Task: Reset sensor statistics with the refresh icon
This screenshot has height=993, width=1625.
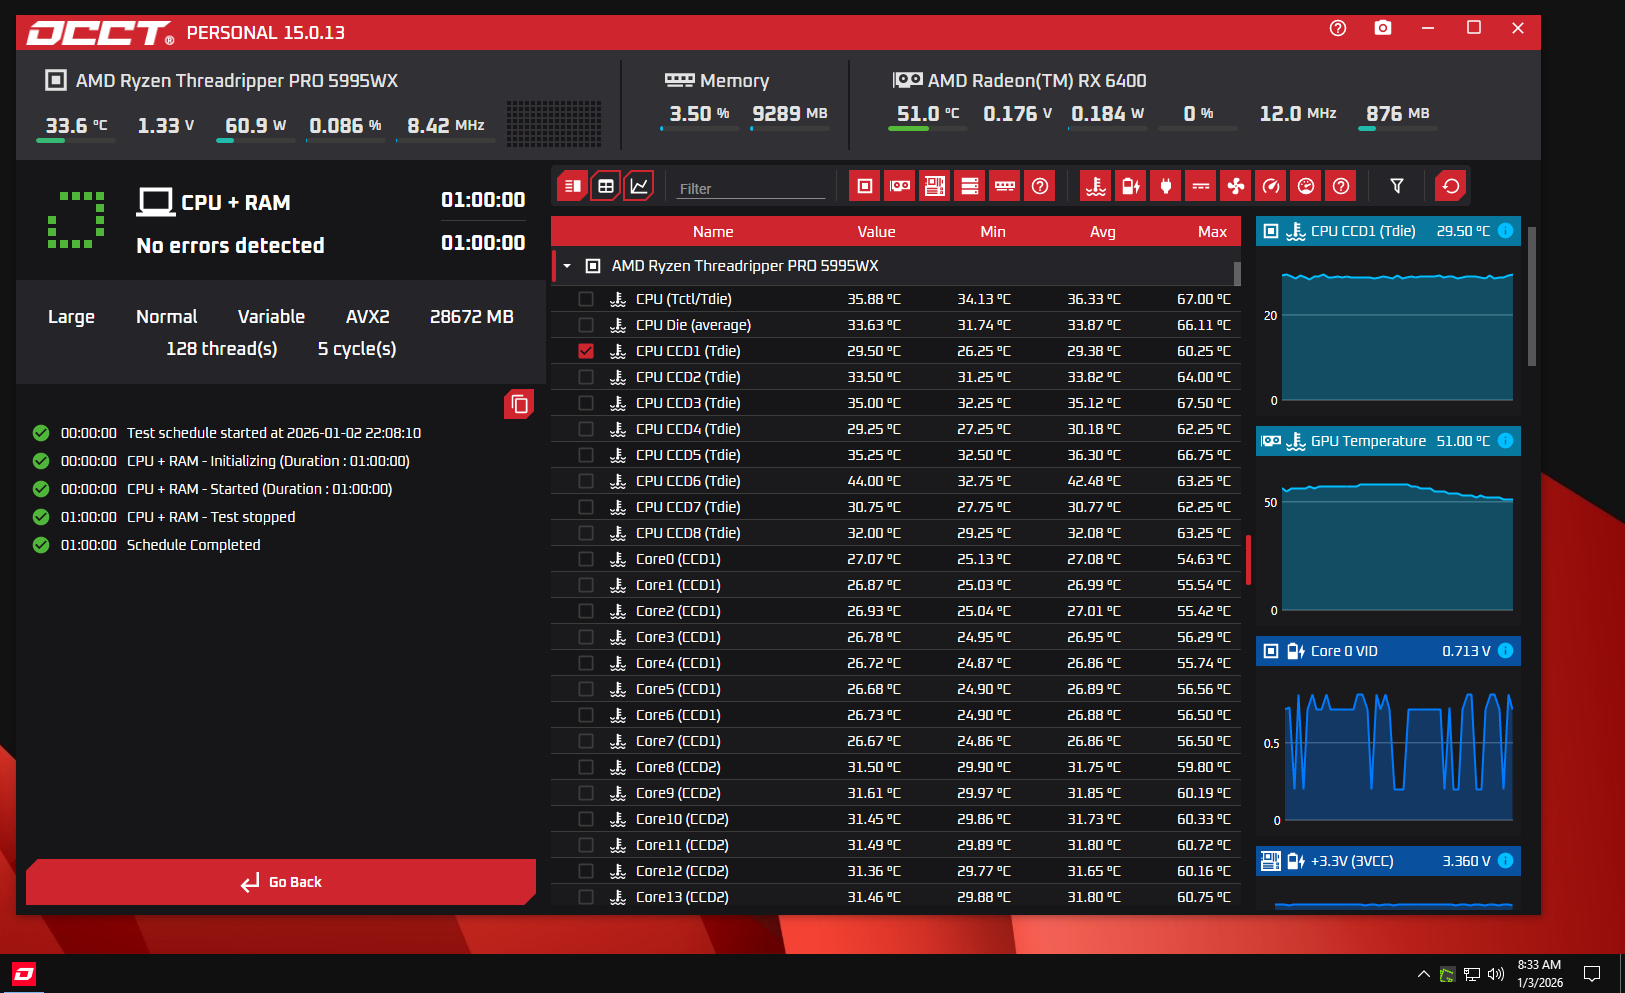Action: tap(1451, 186)
